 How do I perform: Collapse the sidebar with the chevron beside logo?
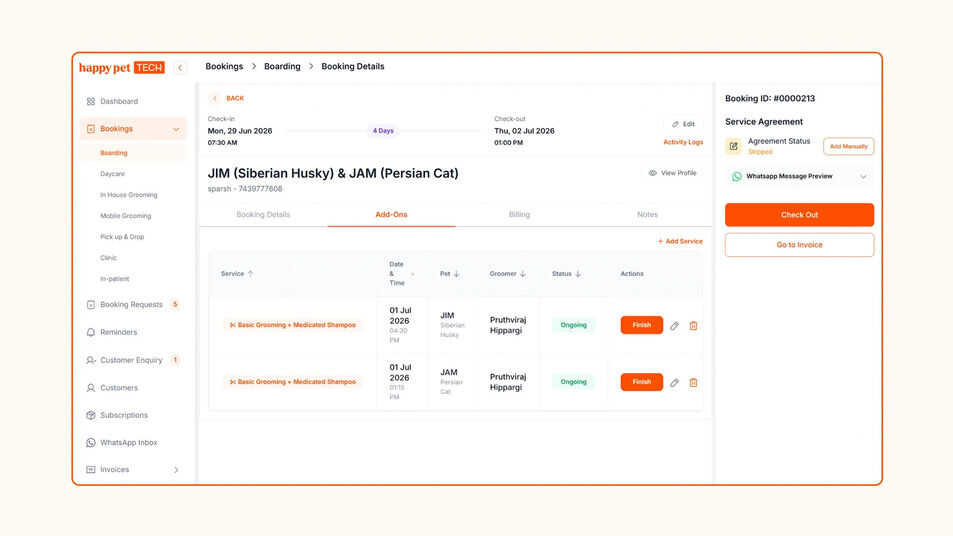180,67
